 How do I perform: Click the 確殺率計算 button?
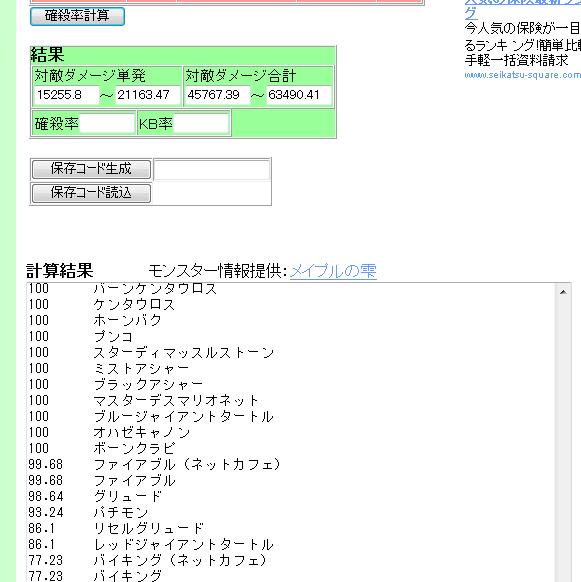[77, 16]
